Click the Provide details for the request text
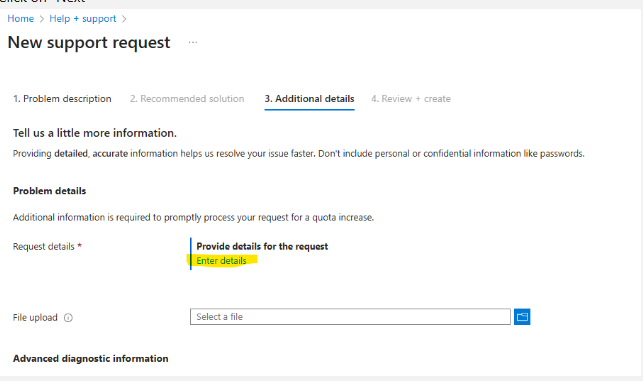Screen dimensions: 643x381 [x=262, y=246]
